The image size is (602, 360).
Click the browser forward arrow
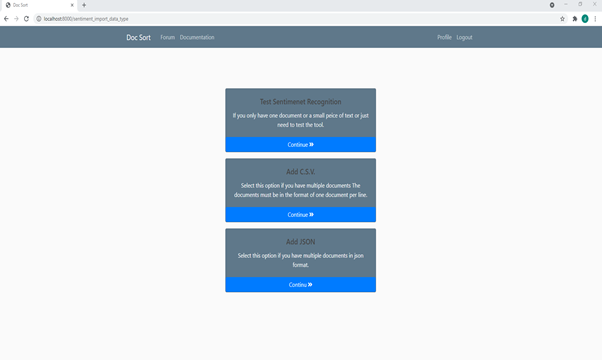tap(16, 18)
